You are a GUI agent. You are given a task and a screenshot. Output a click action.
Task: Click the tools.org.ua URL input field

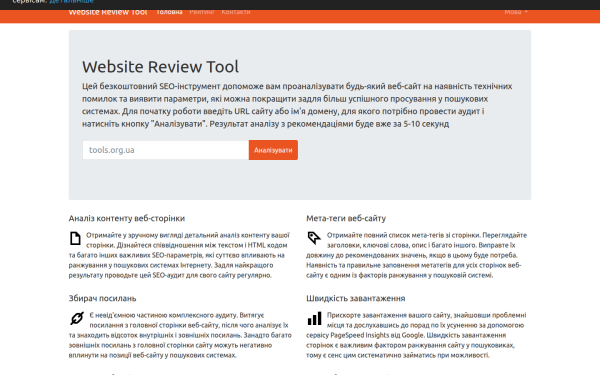click(x=166, y=150)
